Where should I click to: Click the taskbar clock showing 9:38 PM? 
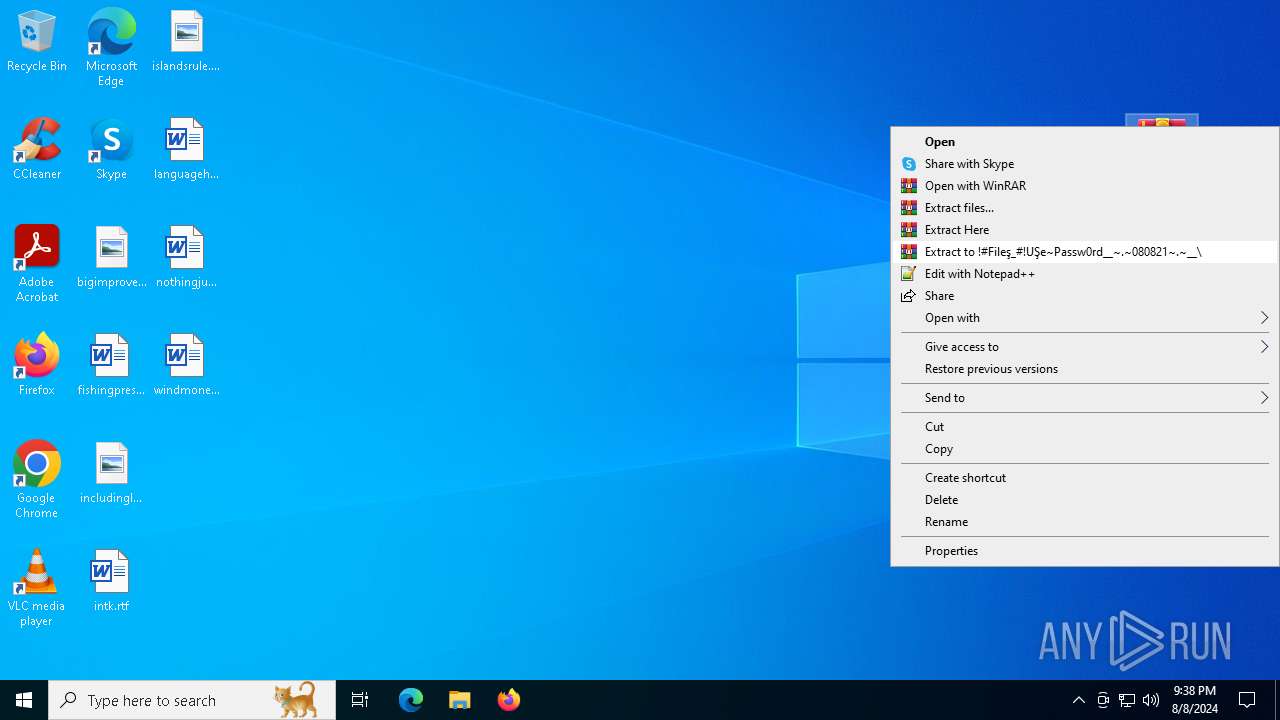point(1194,700)
